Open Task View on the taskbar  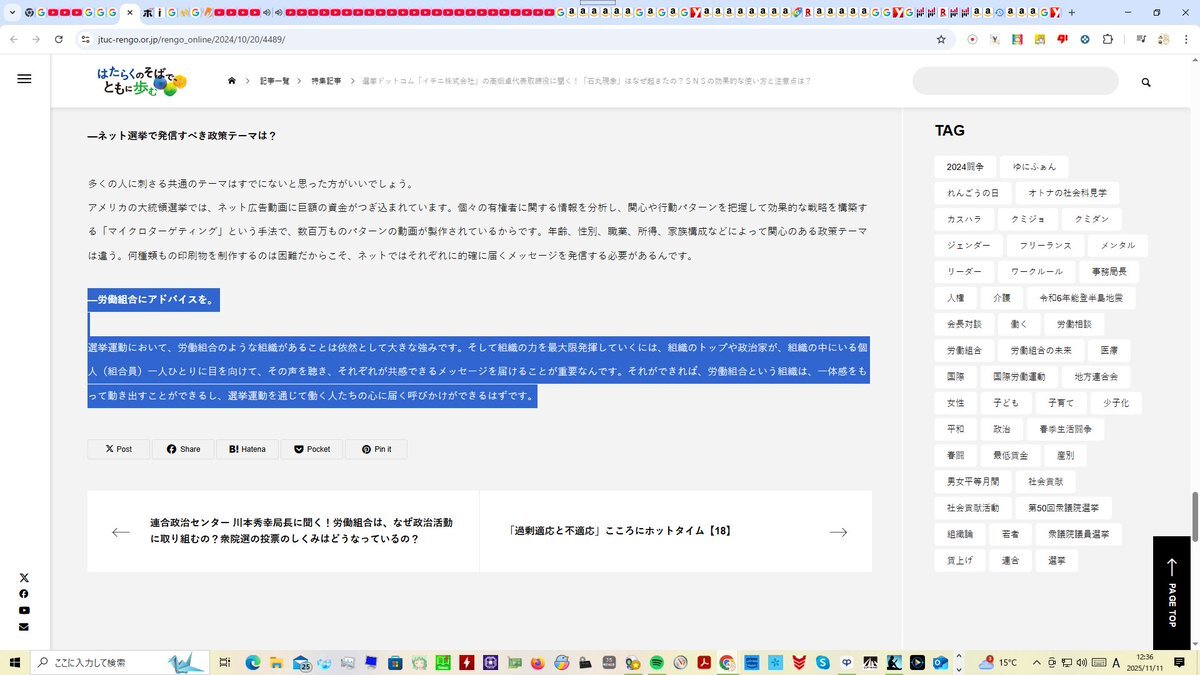pyautogui.click(x=225, y=662)
